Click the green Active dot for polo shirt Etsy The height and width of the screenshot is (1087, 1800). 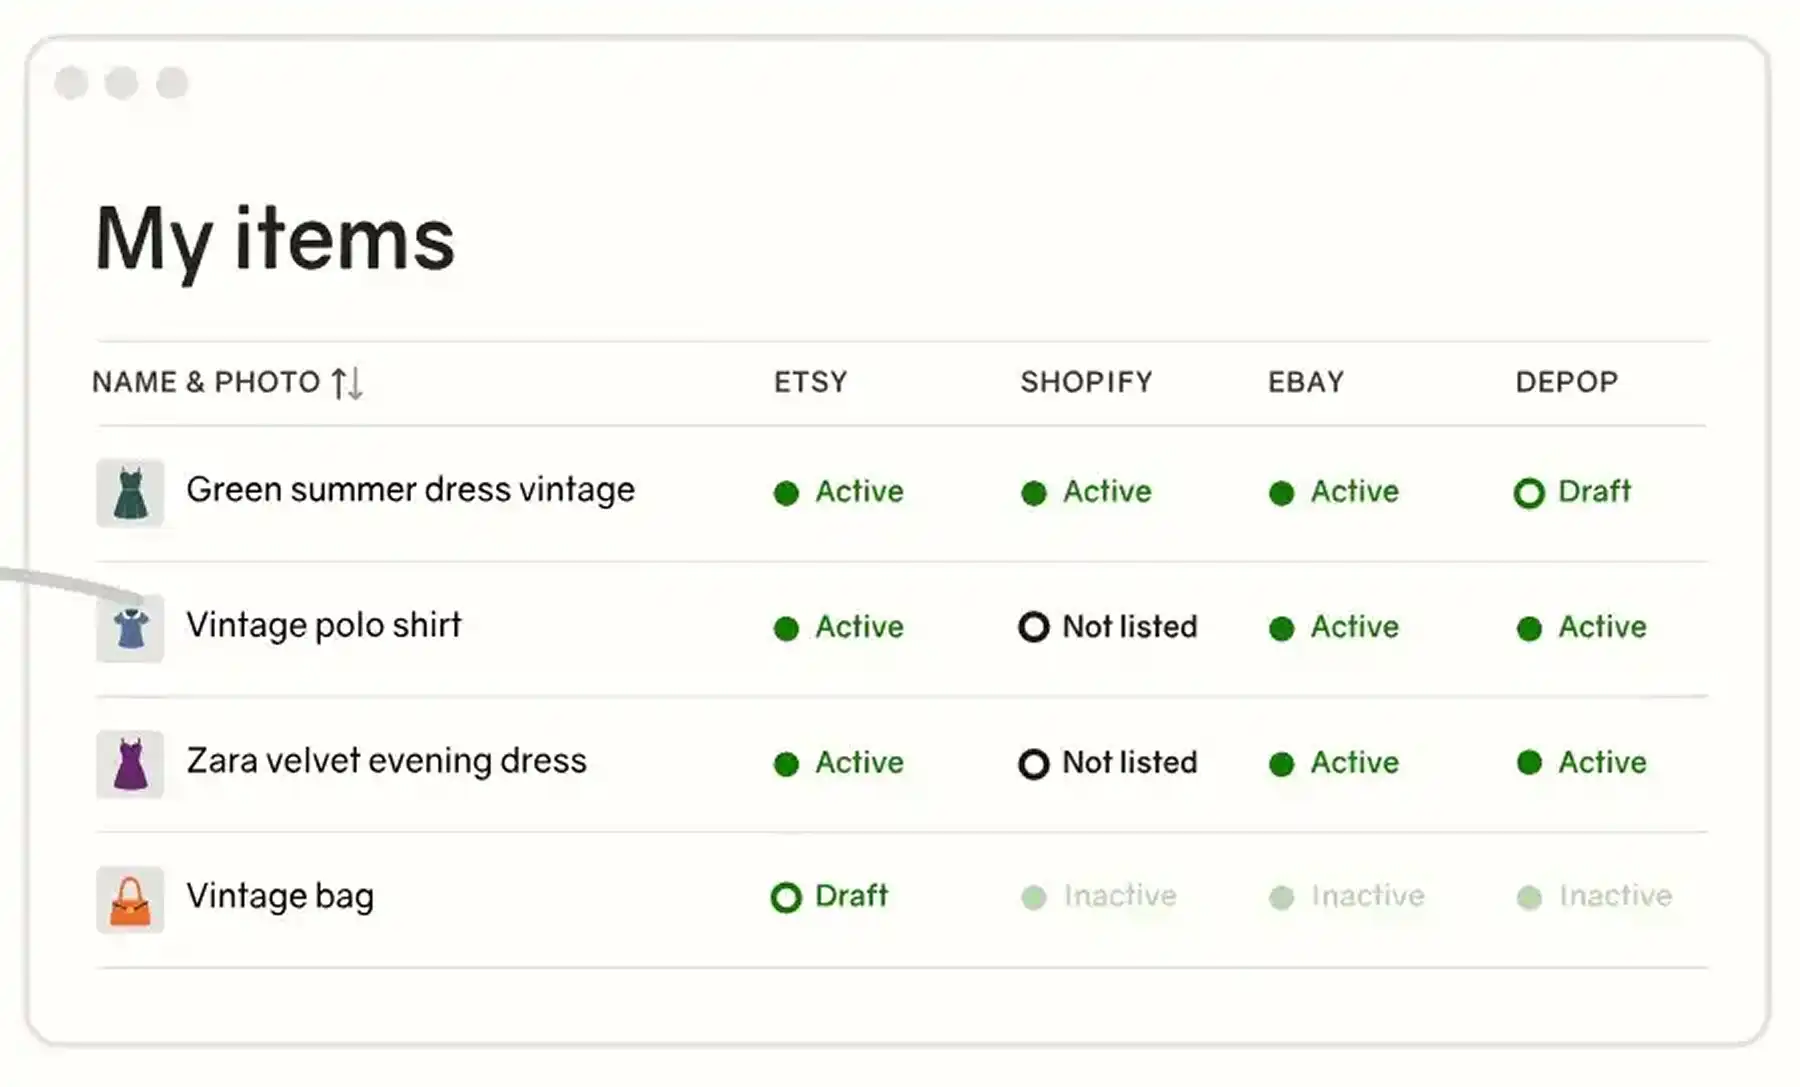click(786, 628)
